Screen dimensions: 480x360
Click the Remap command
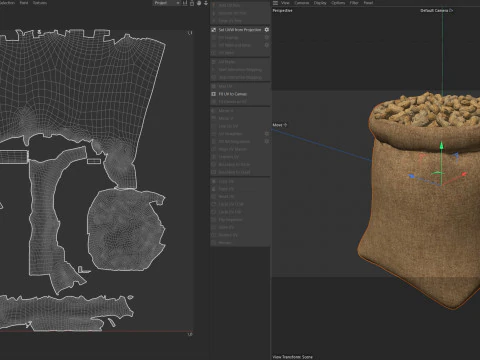(x=225, y=243)
